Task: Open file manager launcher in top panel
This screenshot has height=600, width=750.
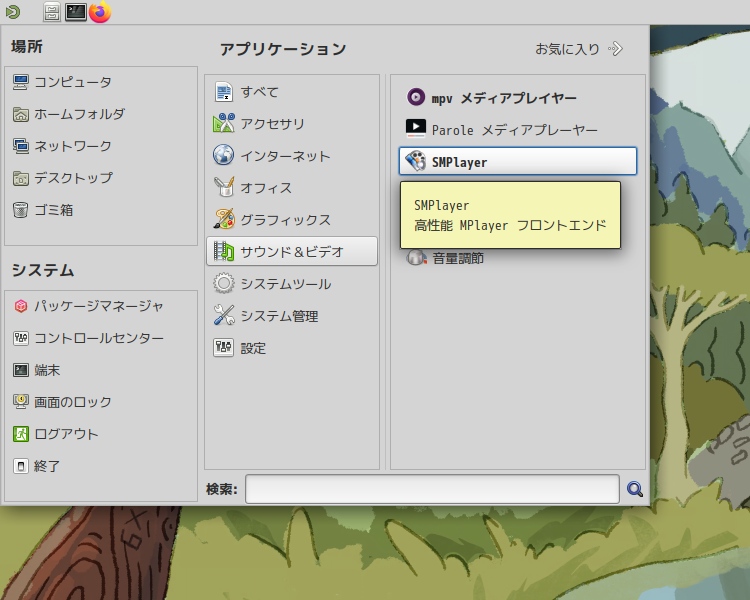Action: tap(52, 12)
